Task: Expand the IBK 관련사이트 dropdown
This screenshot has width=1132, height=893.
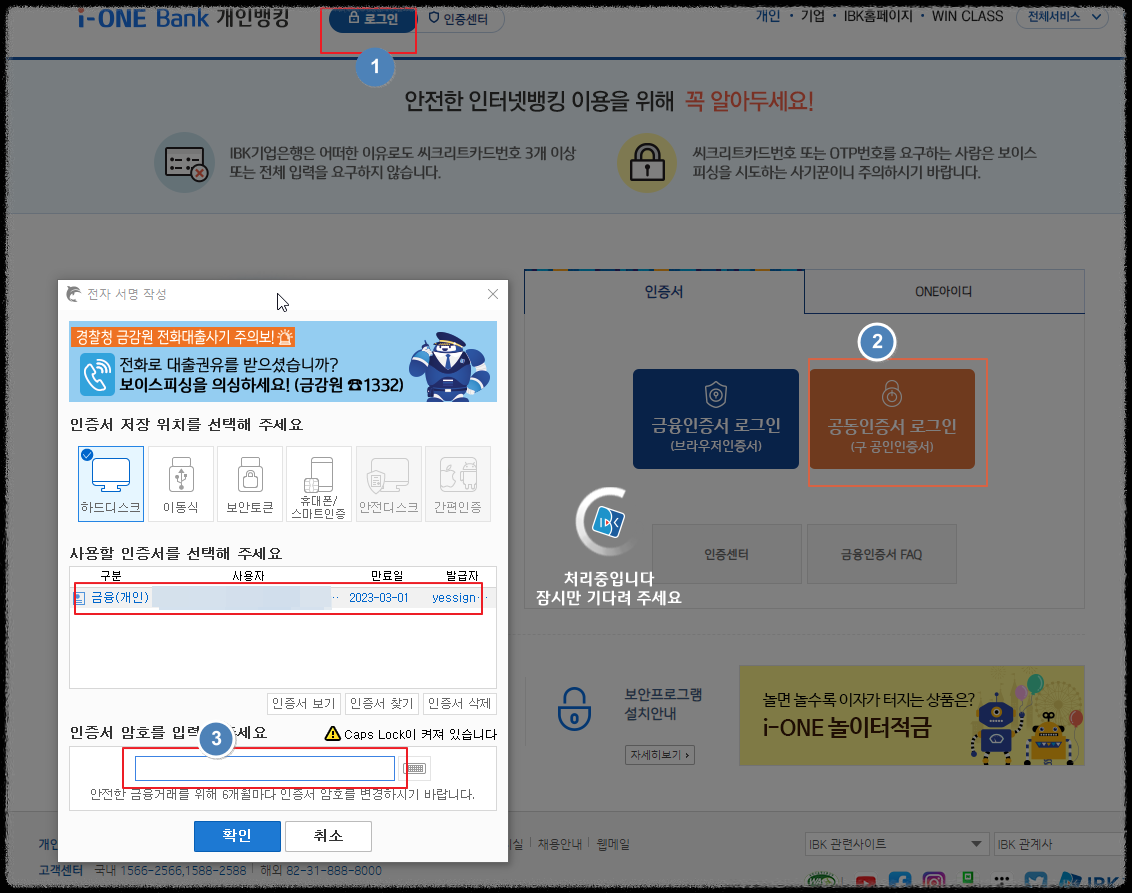Action: coord(896,844)
